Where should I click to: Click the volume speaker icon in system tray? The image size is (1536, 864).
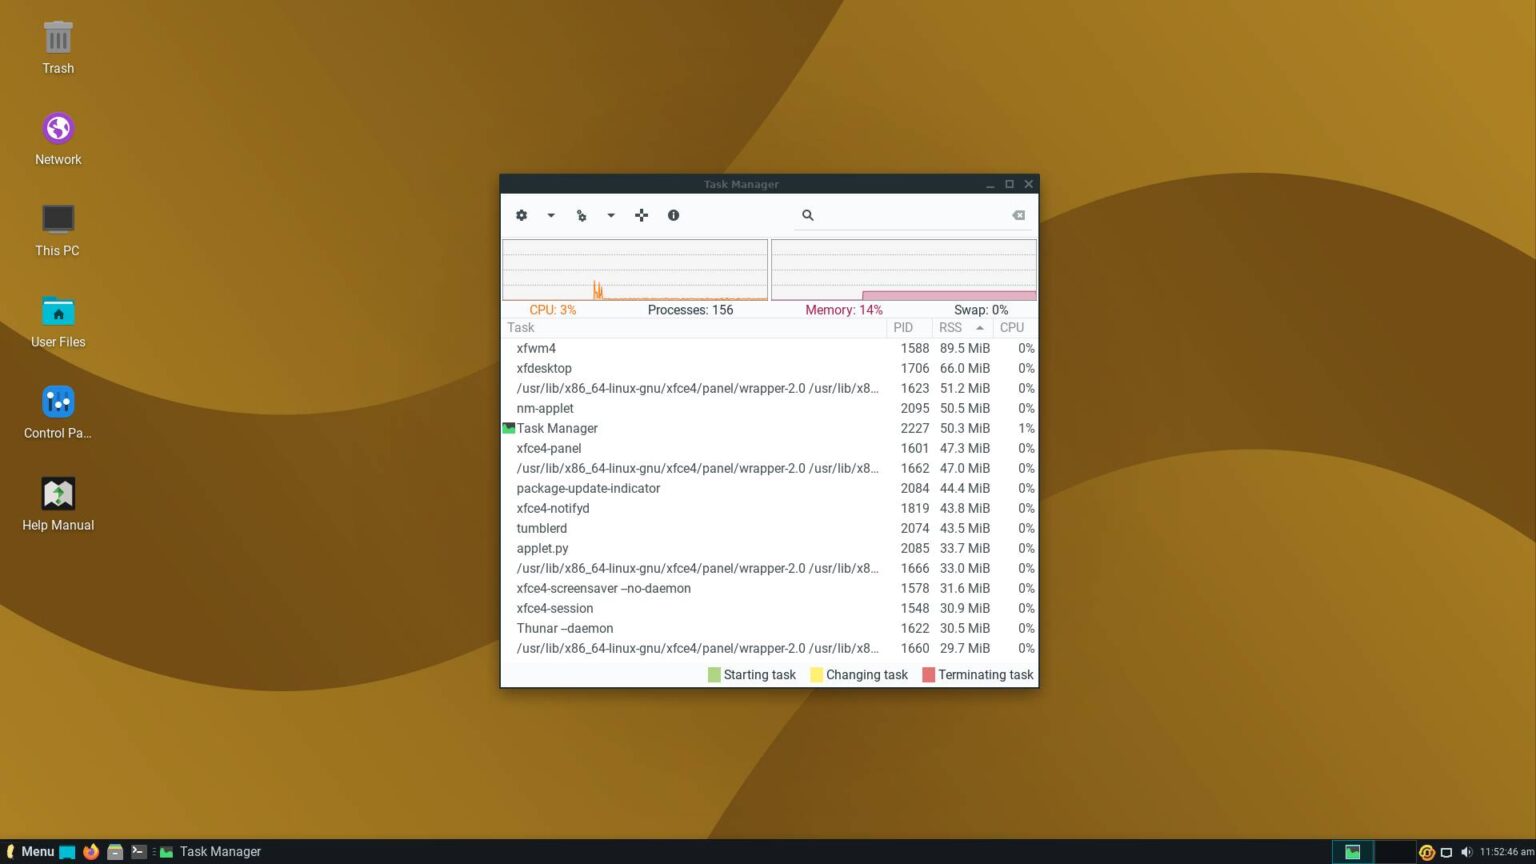tap(1466, 851)
